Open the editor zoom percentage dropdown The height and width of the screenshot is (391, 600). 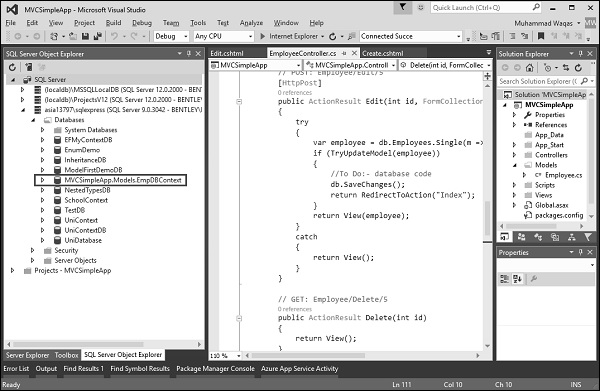tap(239, 356)
